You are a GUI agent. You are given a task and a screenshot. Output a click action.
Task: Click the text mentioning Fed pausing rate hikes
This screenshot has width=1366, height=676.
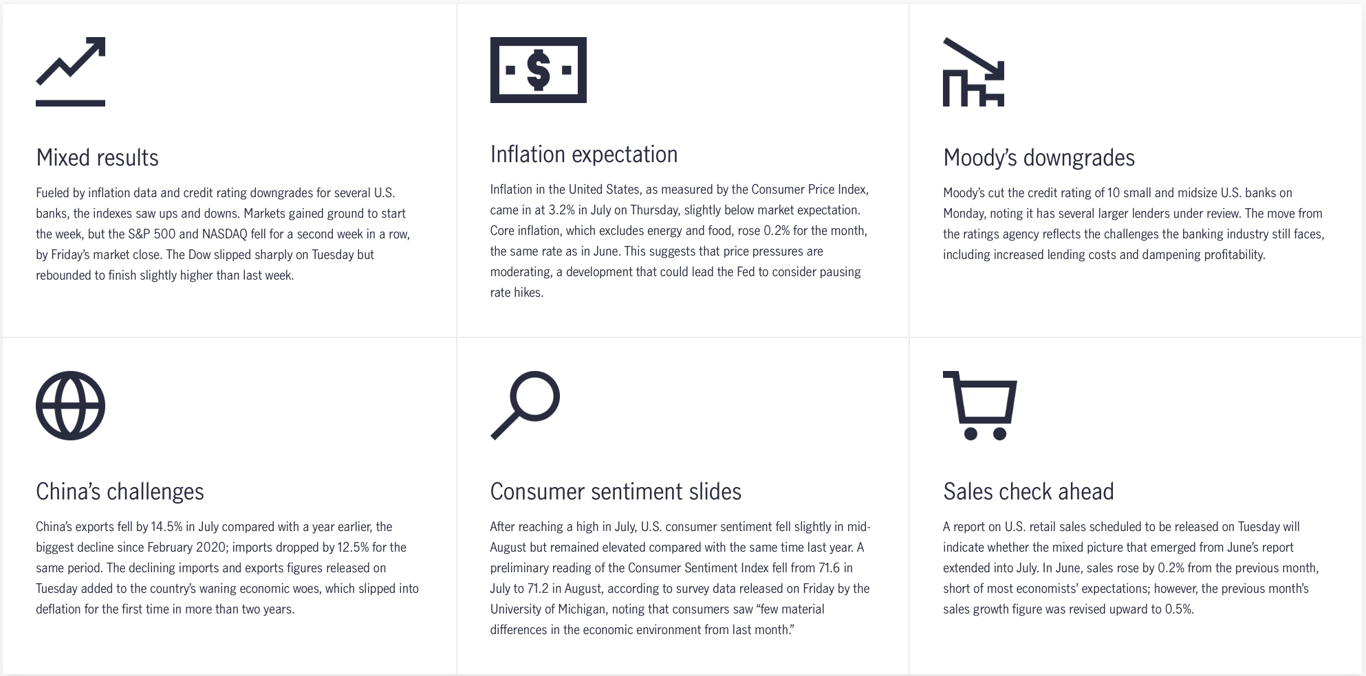coord(675,282)
